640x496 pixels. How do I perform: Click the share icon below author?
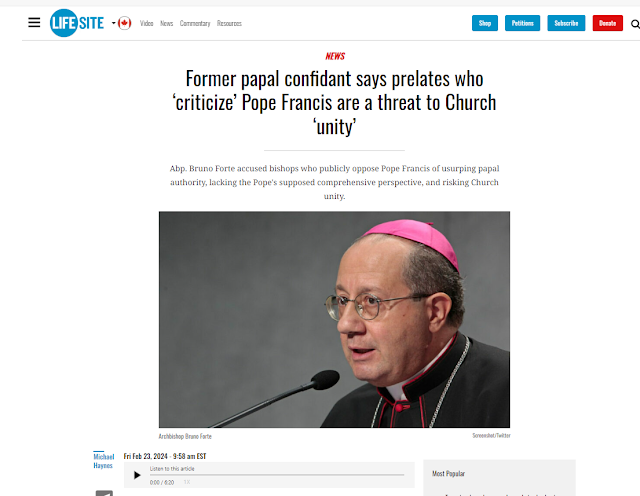(104, 493)
